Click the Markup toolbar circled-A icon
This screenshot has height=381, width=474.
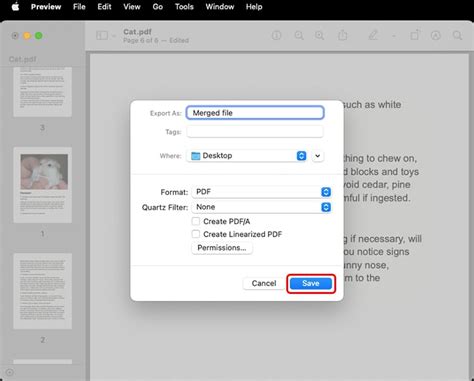tap(436, 35)
